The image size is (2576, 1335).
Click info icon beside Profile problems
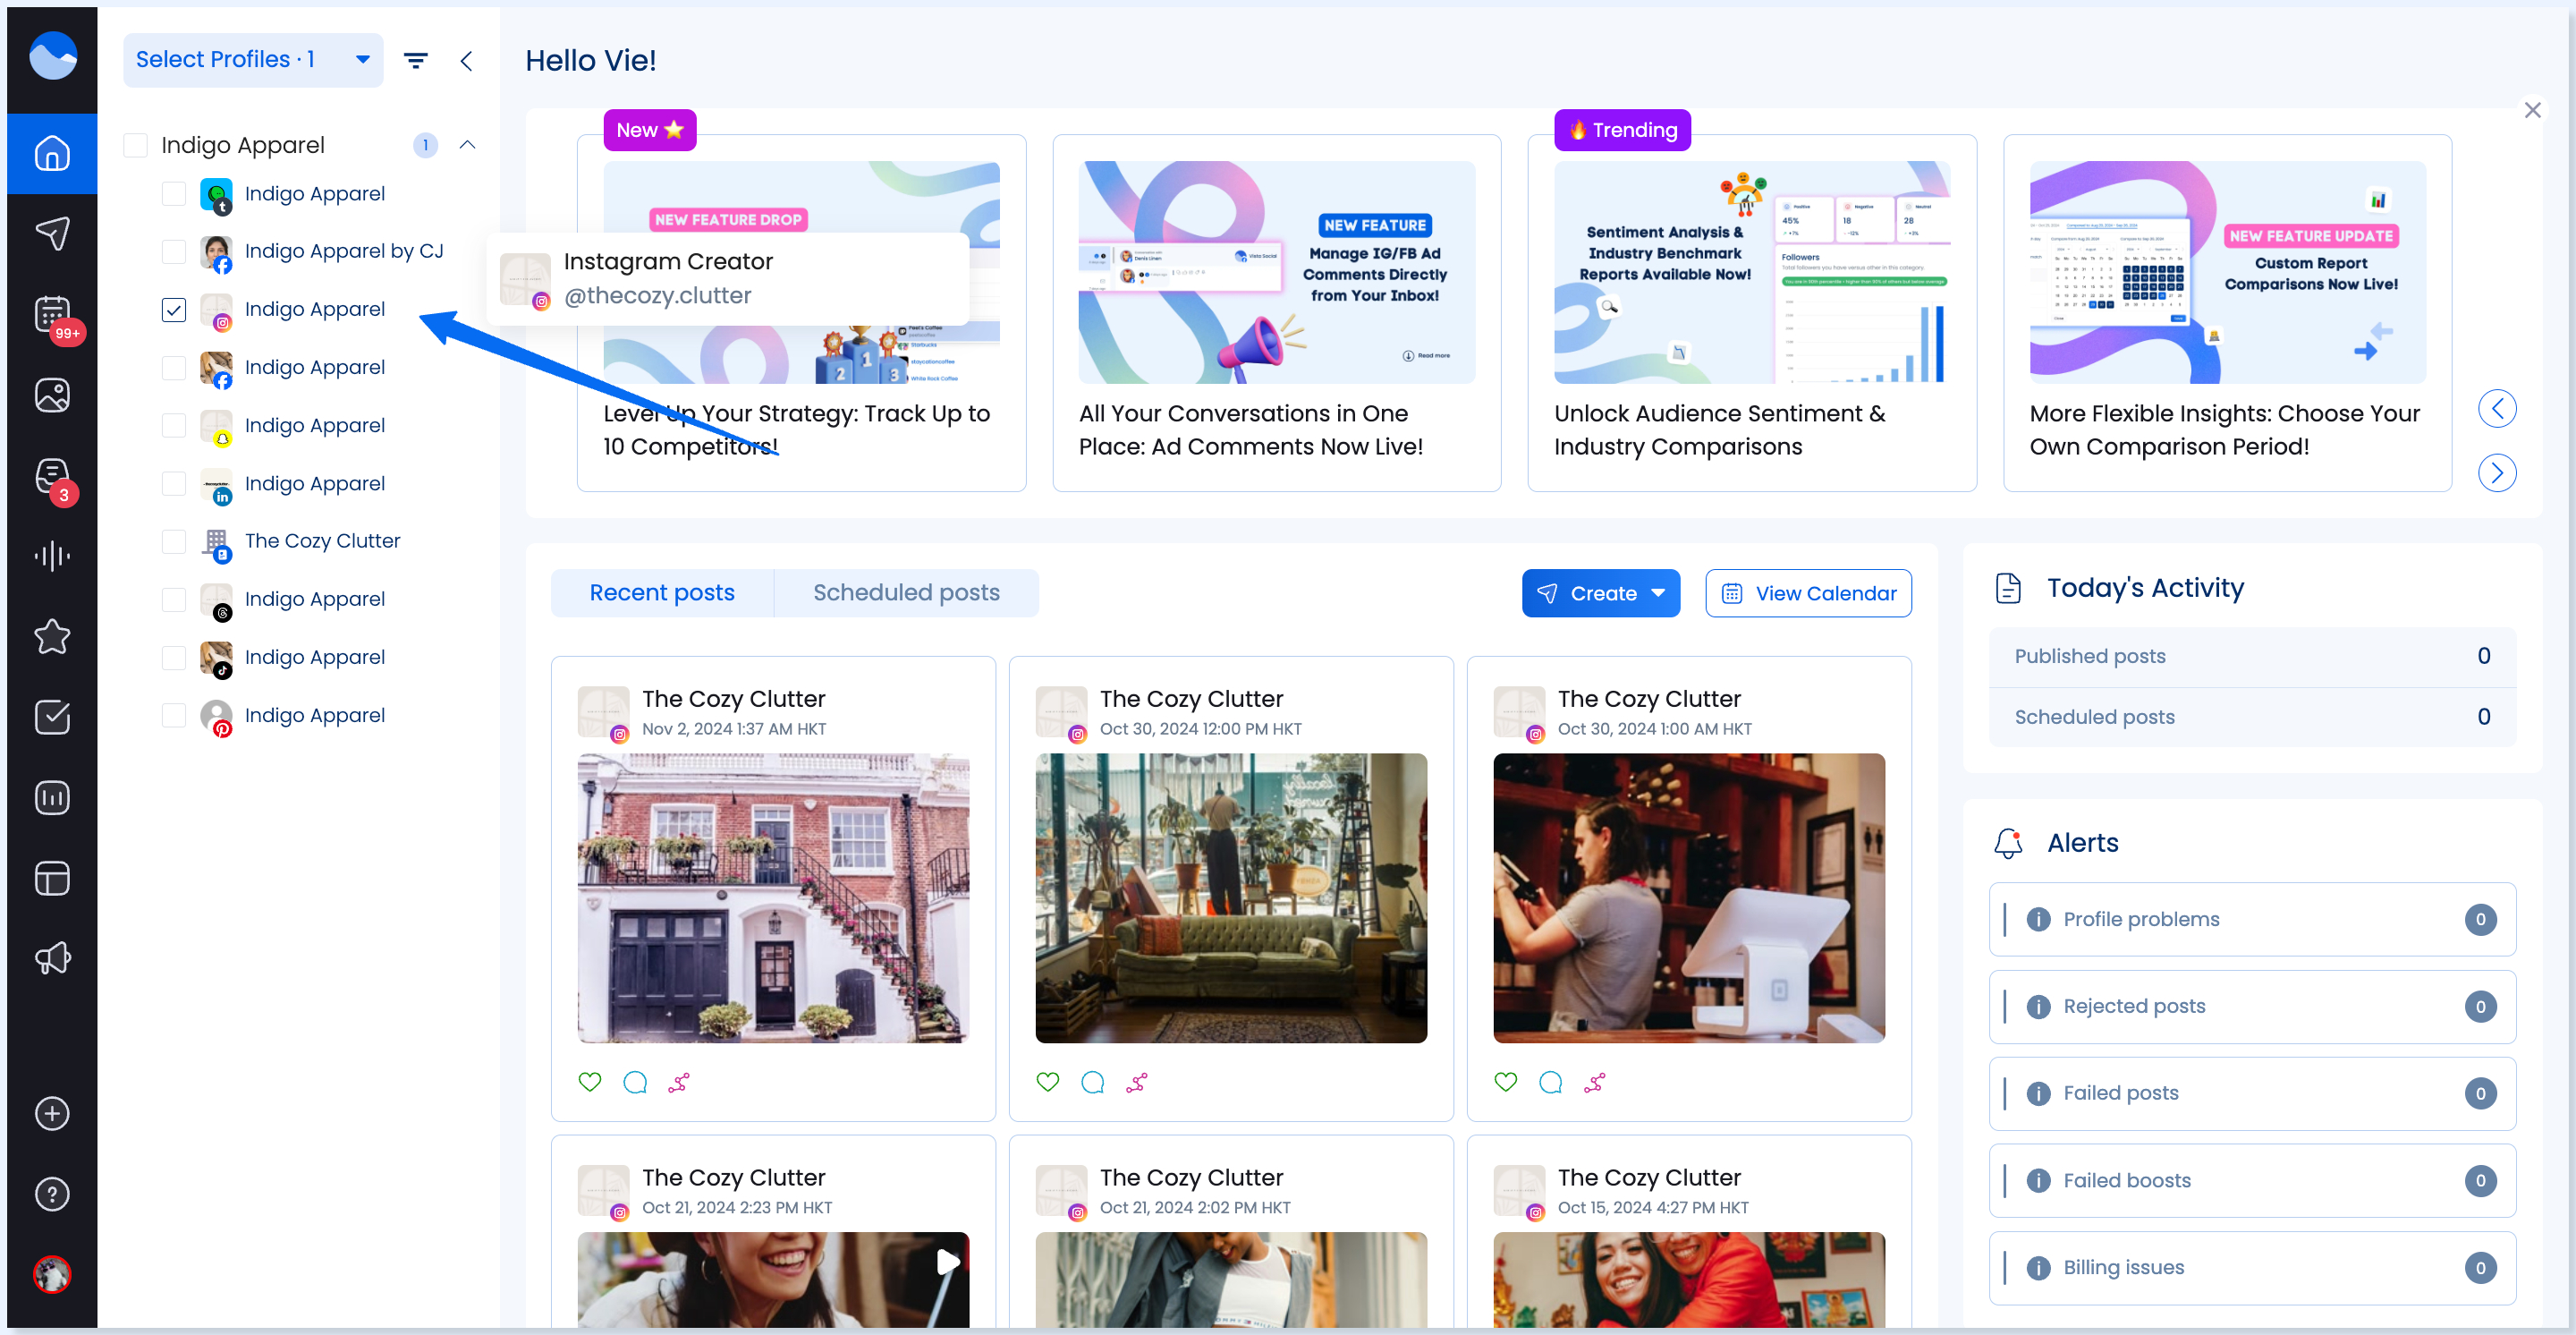pyautogui.click(x=2039, y=919)
